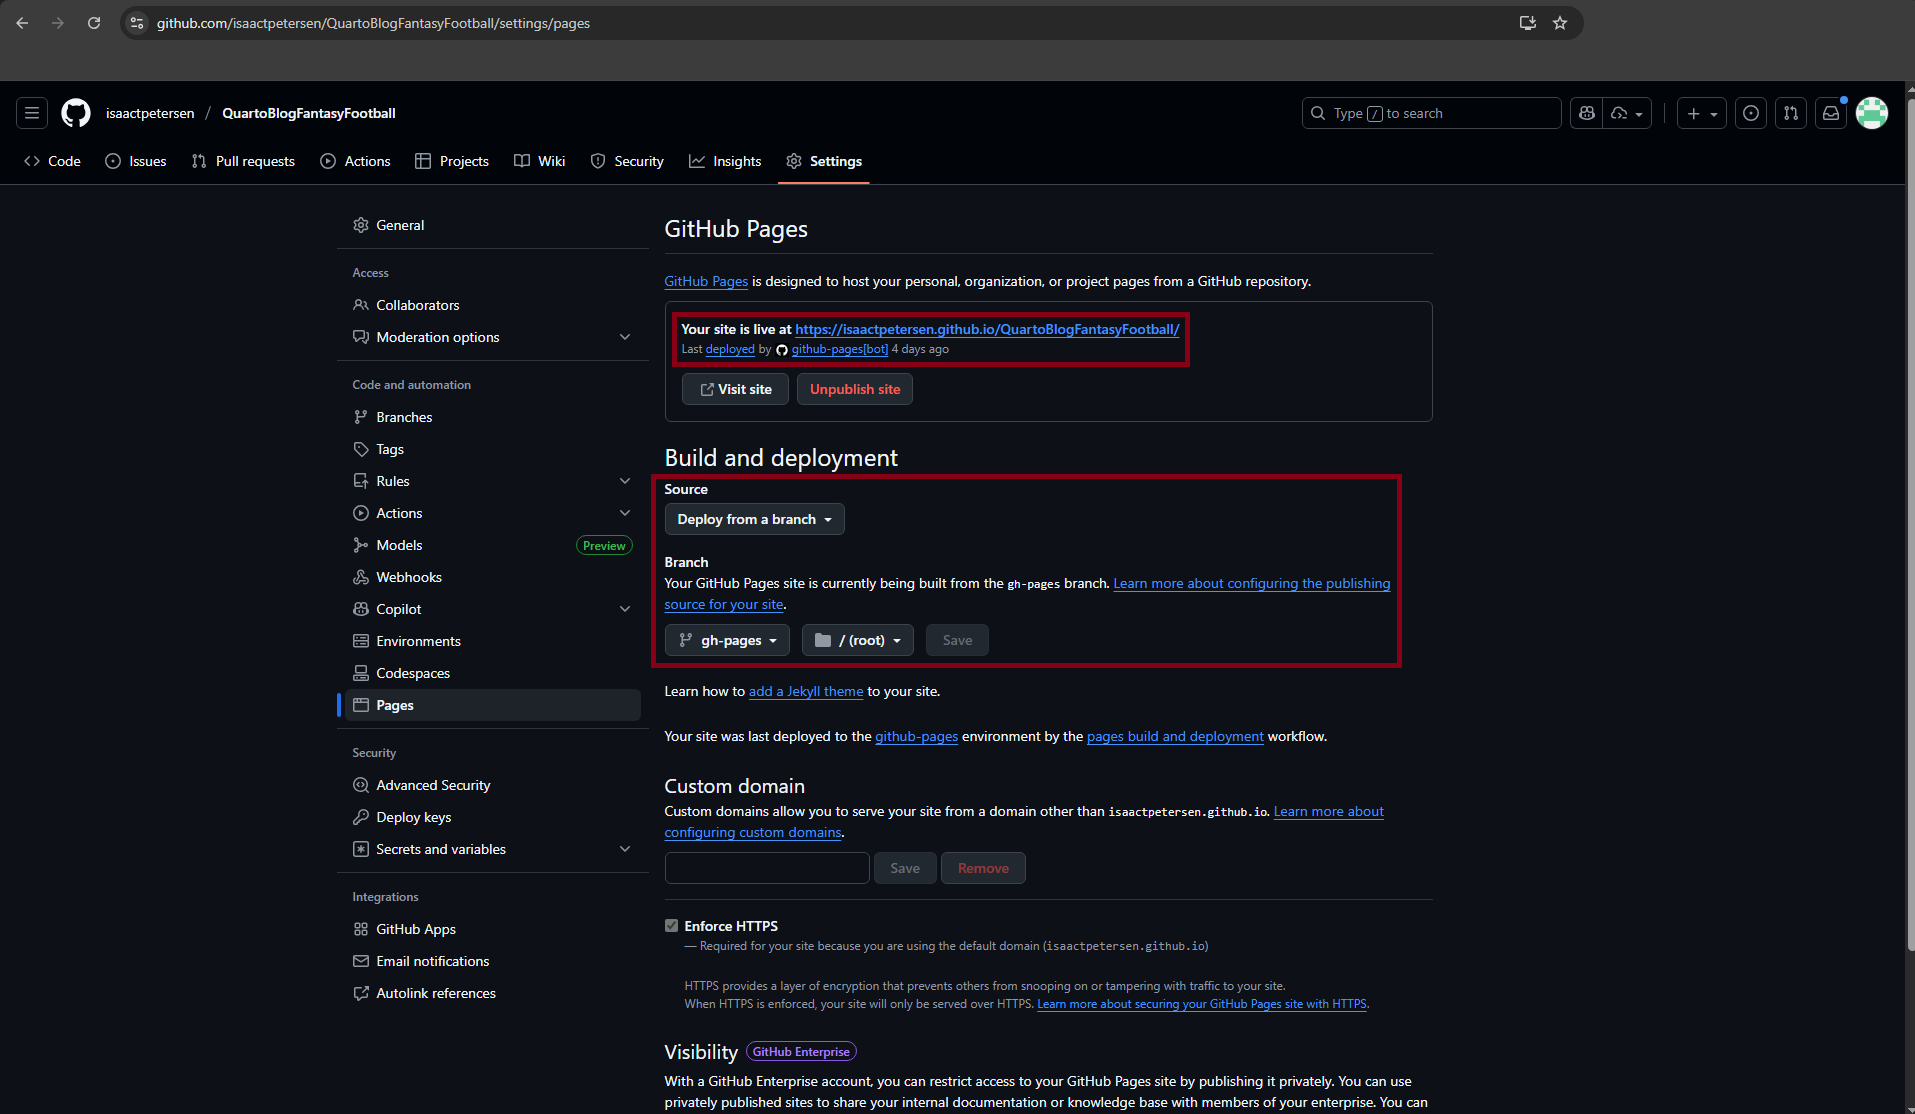Open the GitHub homepage logo
Viewport: 1915px width, 1114px height.
[x=76, y=113]
